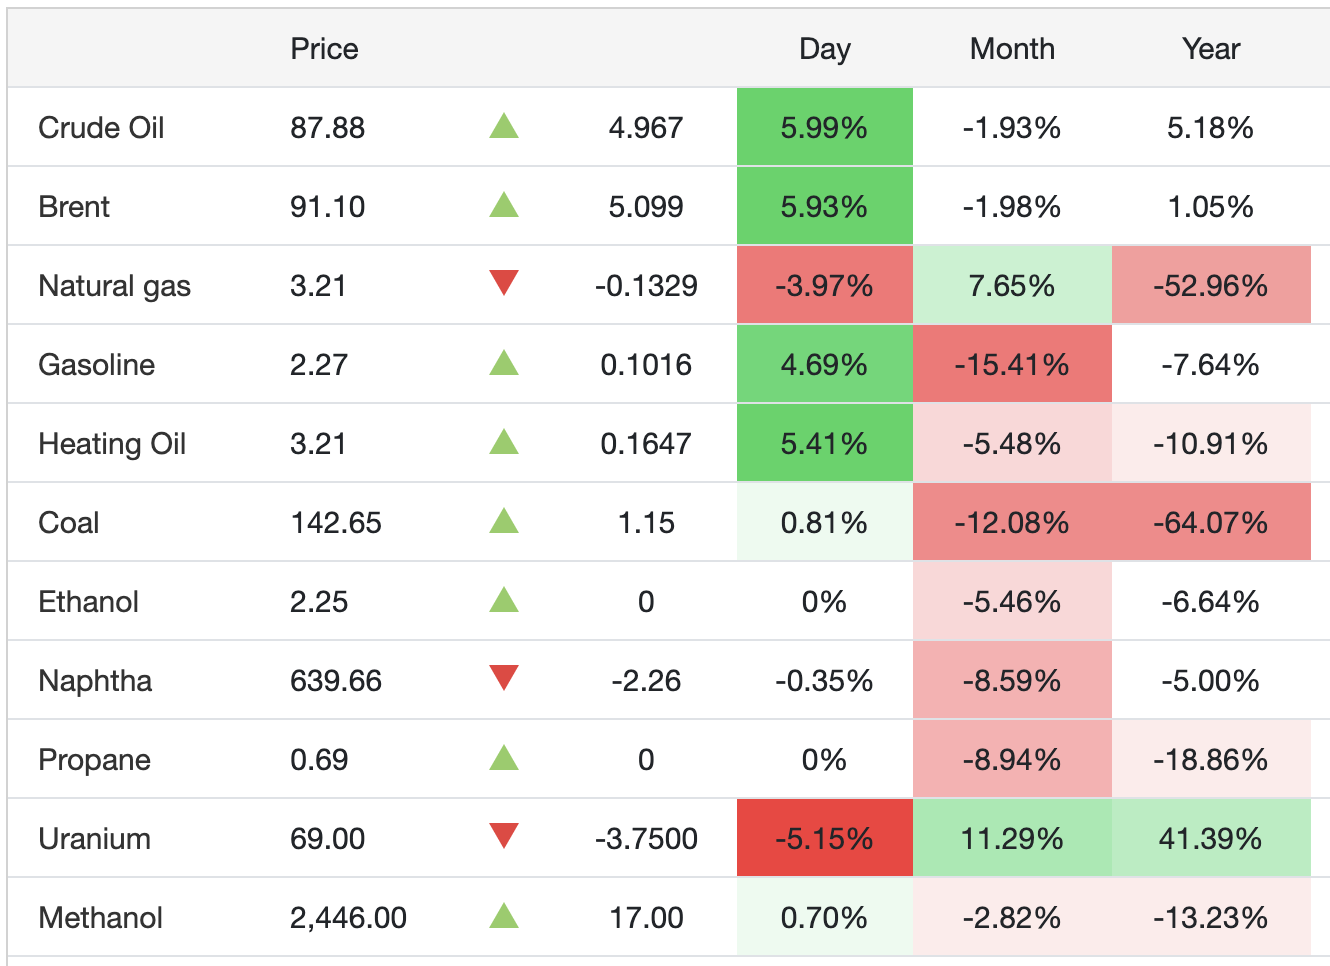Open the Coal commodity link
This screenshot has width=1330, height=966.
pyautogui.click(x=68, y=523)
